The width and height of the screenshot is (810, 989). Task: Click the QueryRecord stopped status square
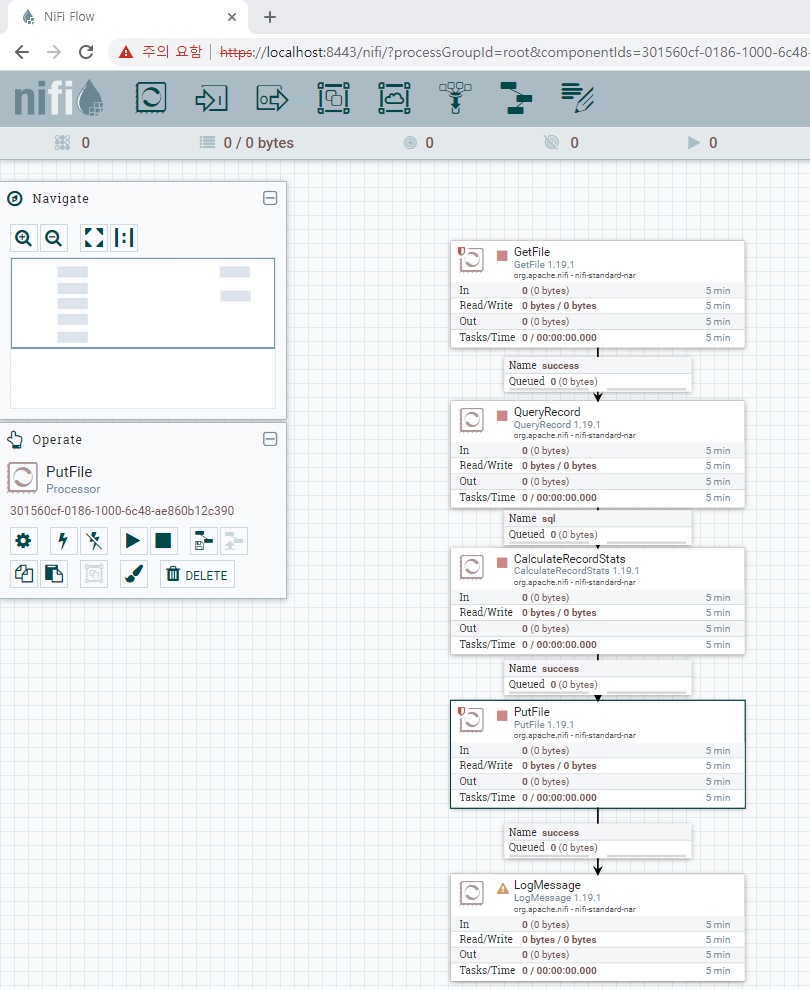pyautogui.click(x=502, y=416)
